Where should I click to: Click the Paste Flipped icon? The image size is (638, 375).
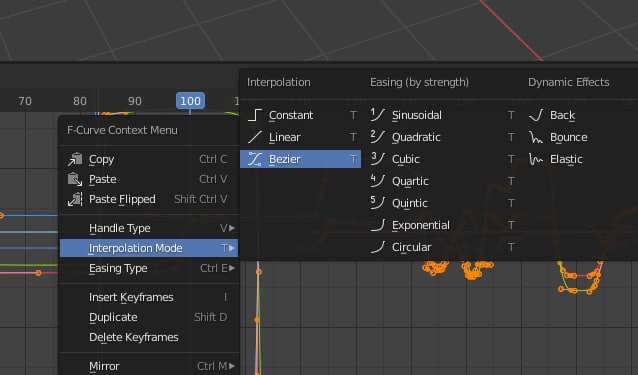pos(75,199)
